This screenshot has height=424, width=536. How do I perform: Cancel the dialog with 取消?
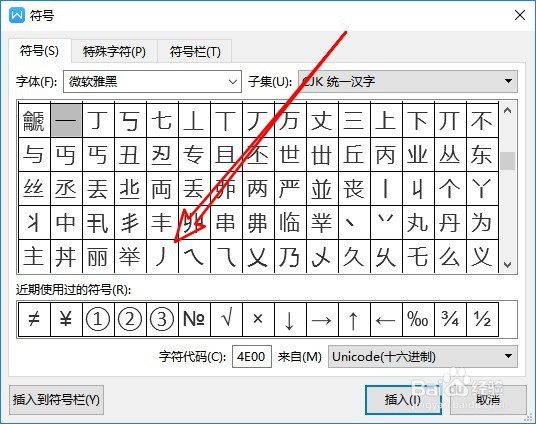coord(488,400)
